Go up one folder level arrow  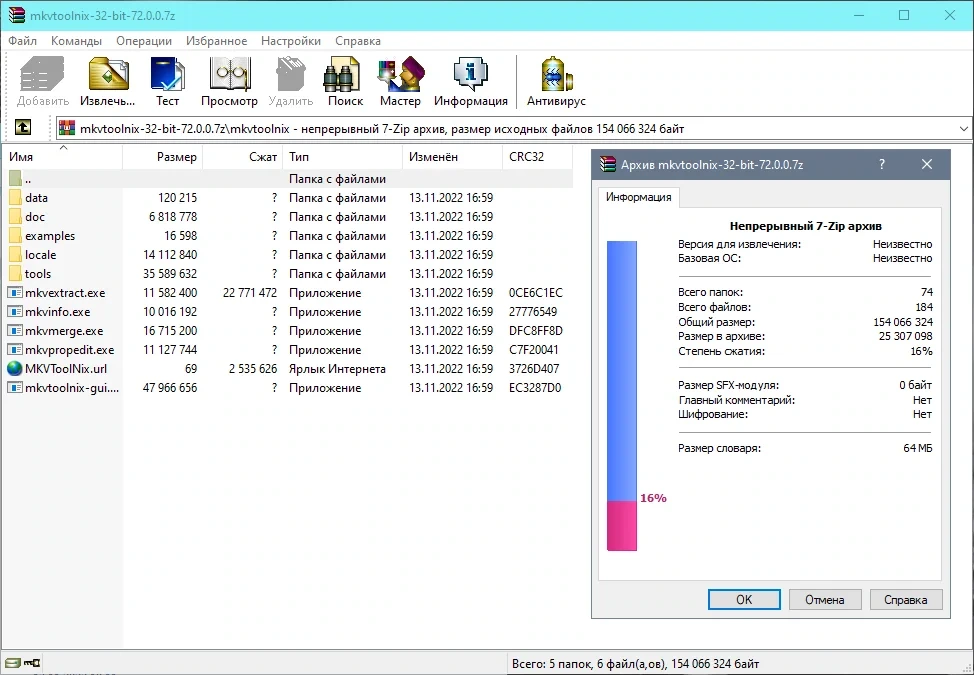[x=22, y=127]
